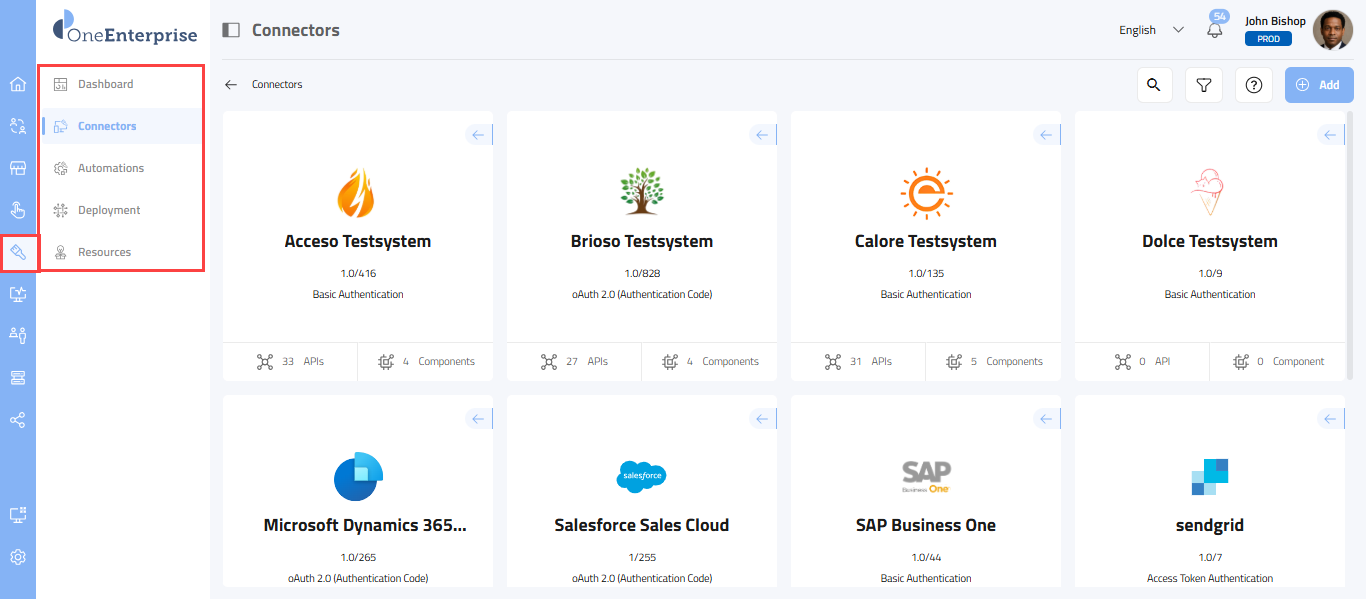Expand the Dolce Testsystem card arrow
The height and width of the screenshot is (599, 1366).
[1331, 135]
